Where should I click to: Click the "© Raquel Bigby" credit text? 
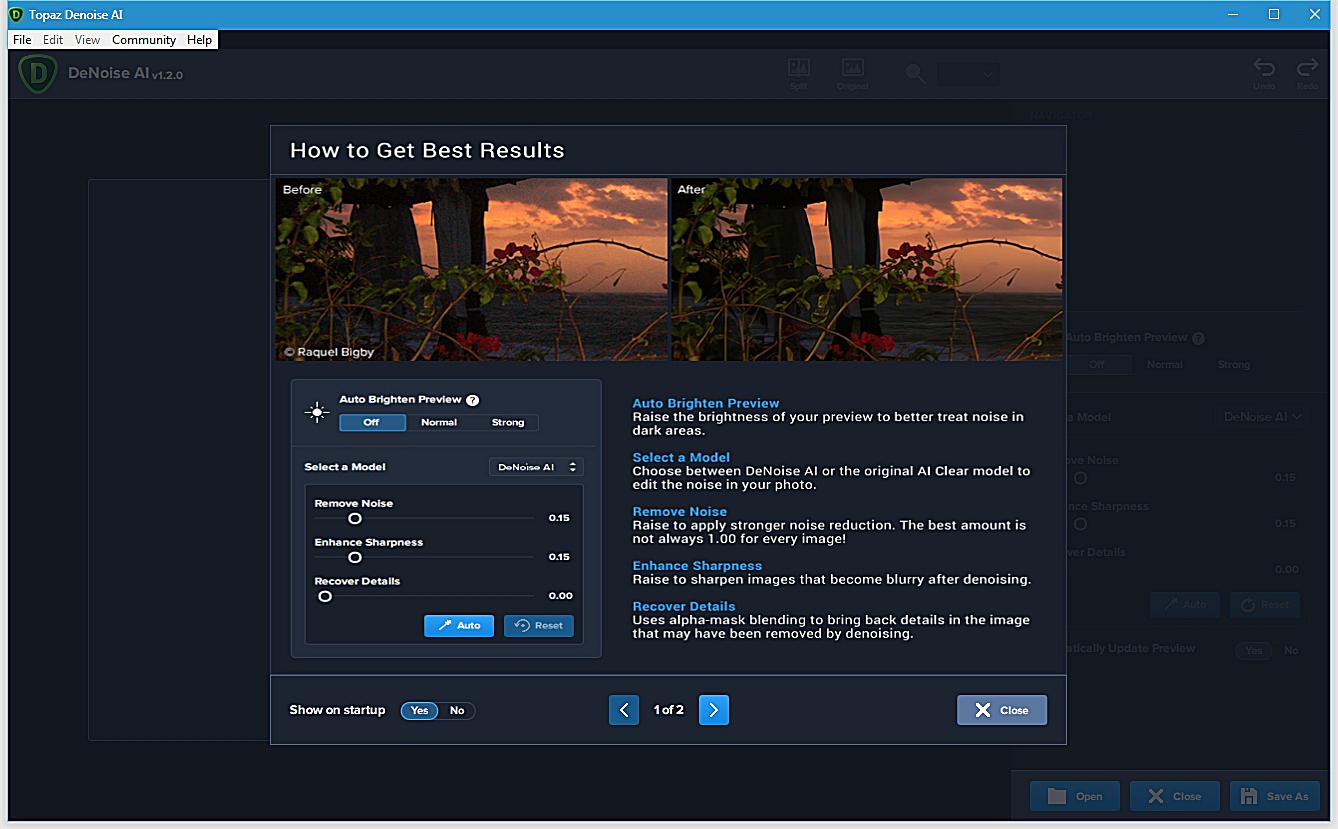point(329,352)
